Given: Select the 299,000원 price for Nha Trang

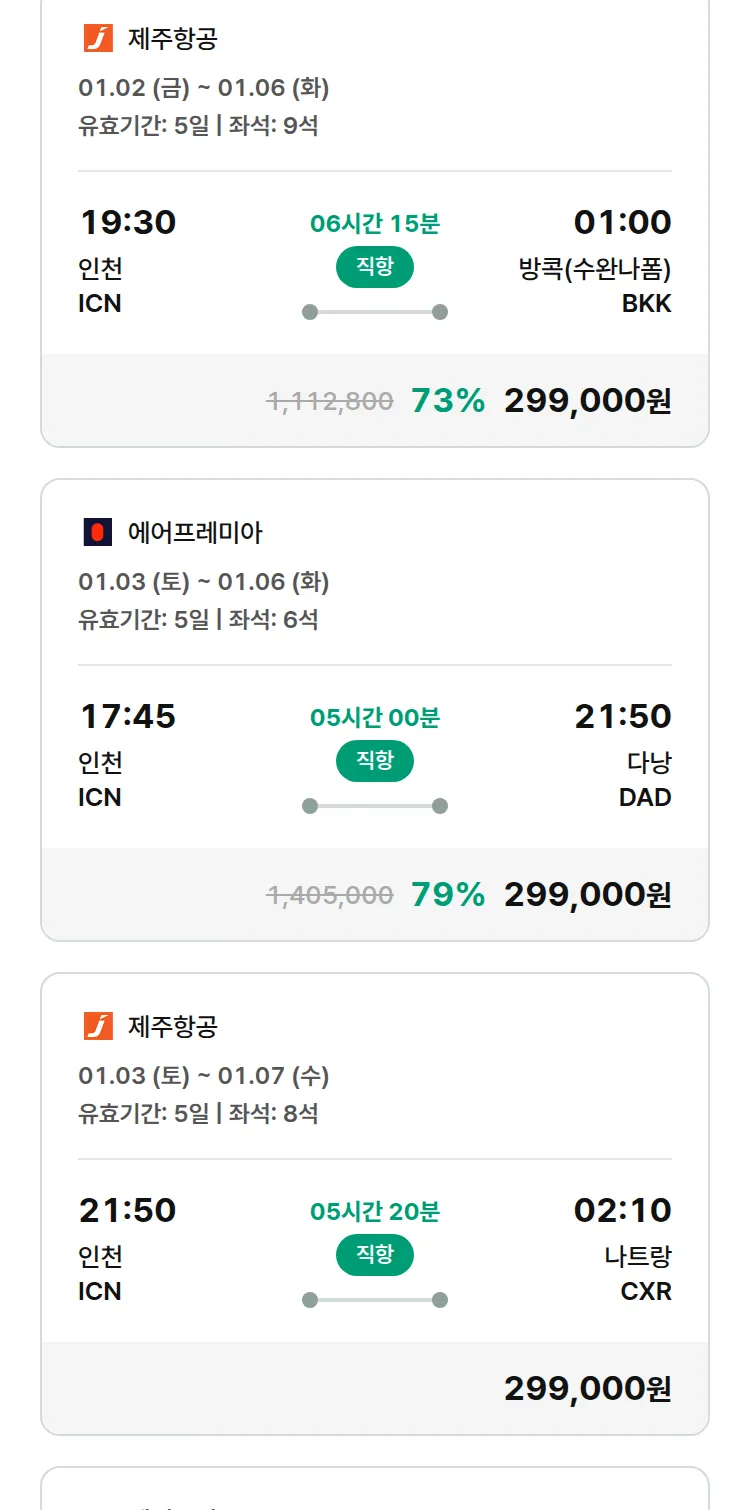Looking at the screenshot, I should click(x=587, y=1389).
